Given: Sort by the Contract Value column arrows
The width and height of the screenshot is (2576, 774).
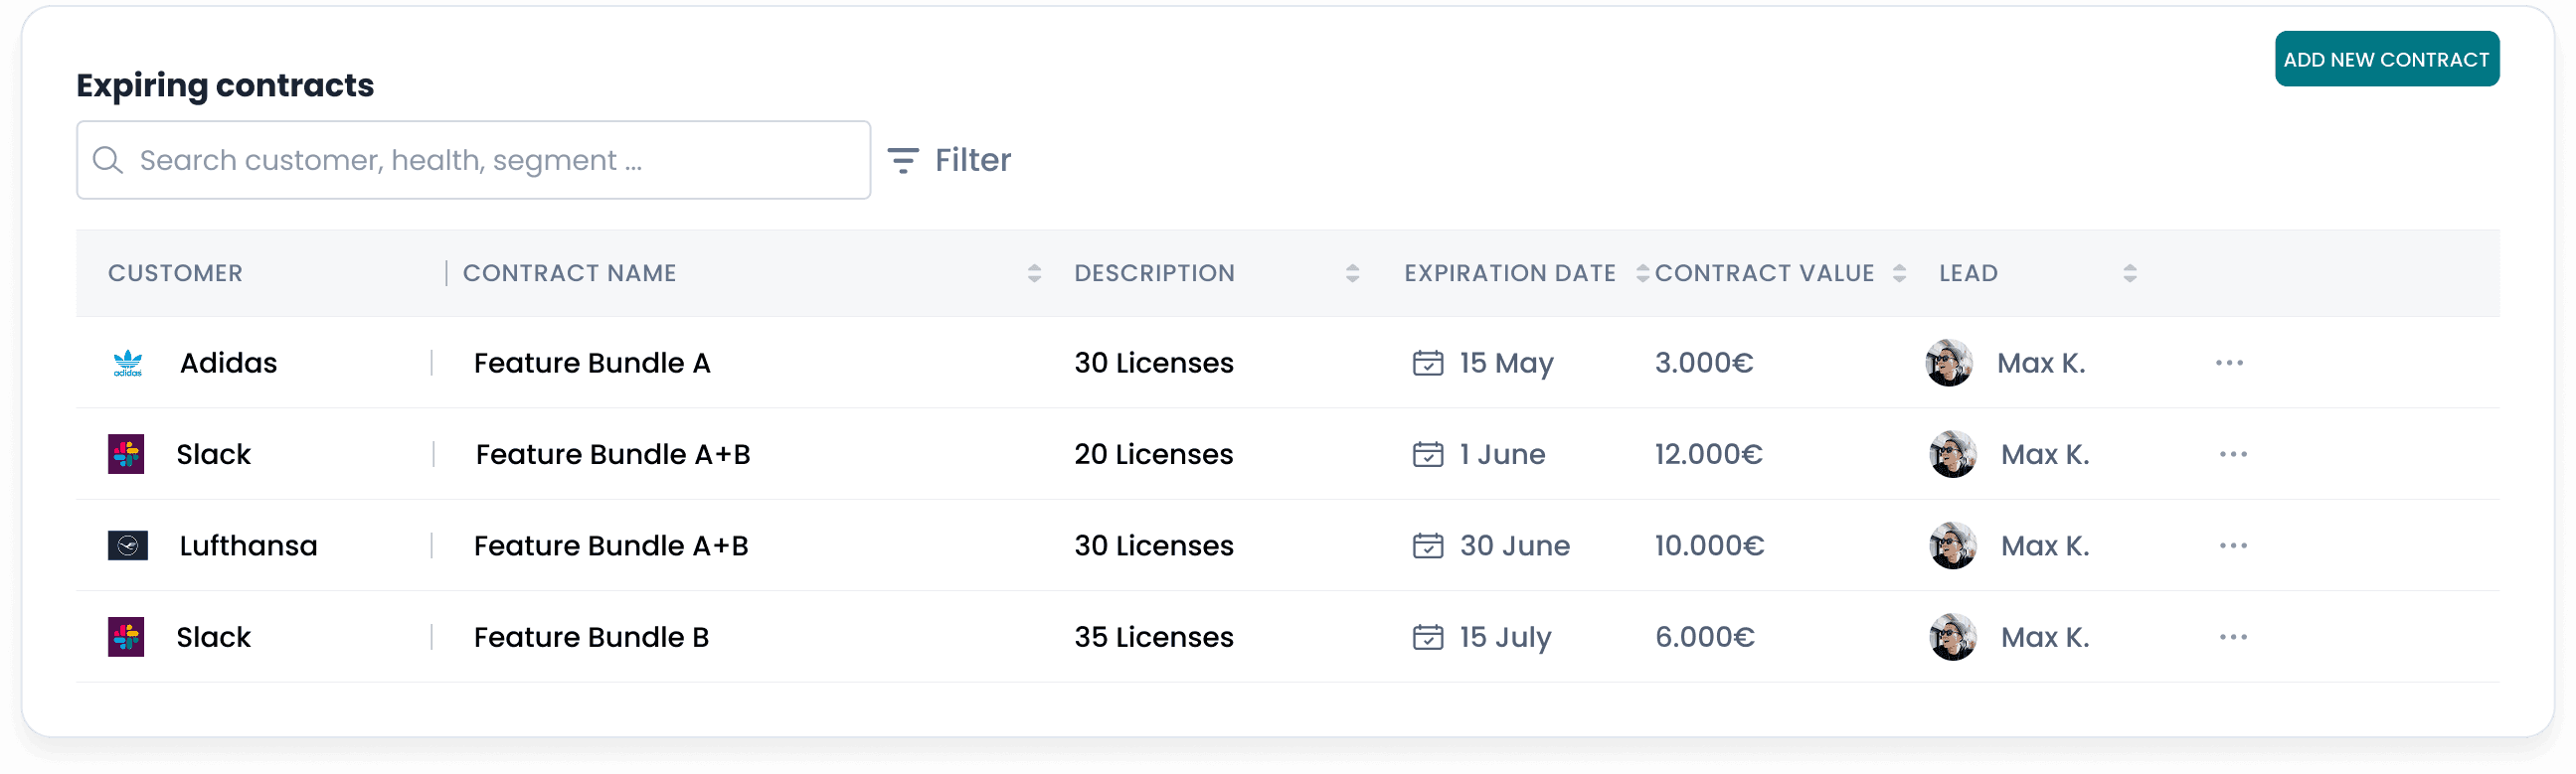Looking at the screenshot, I should 1899,273.
